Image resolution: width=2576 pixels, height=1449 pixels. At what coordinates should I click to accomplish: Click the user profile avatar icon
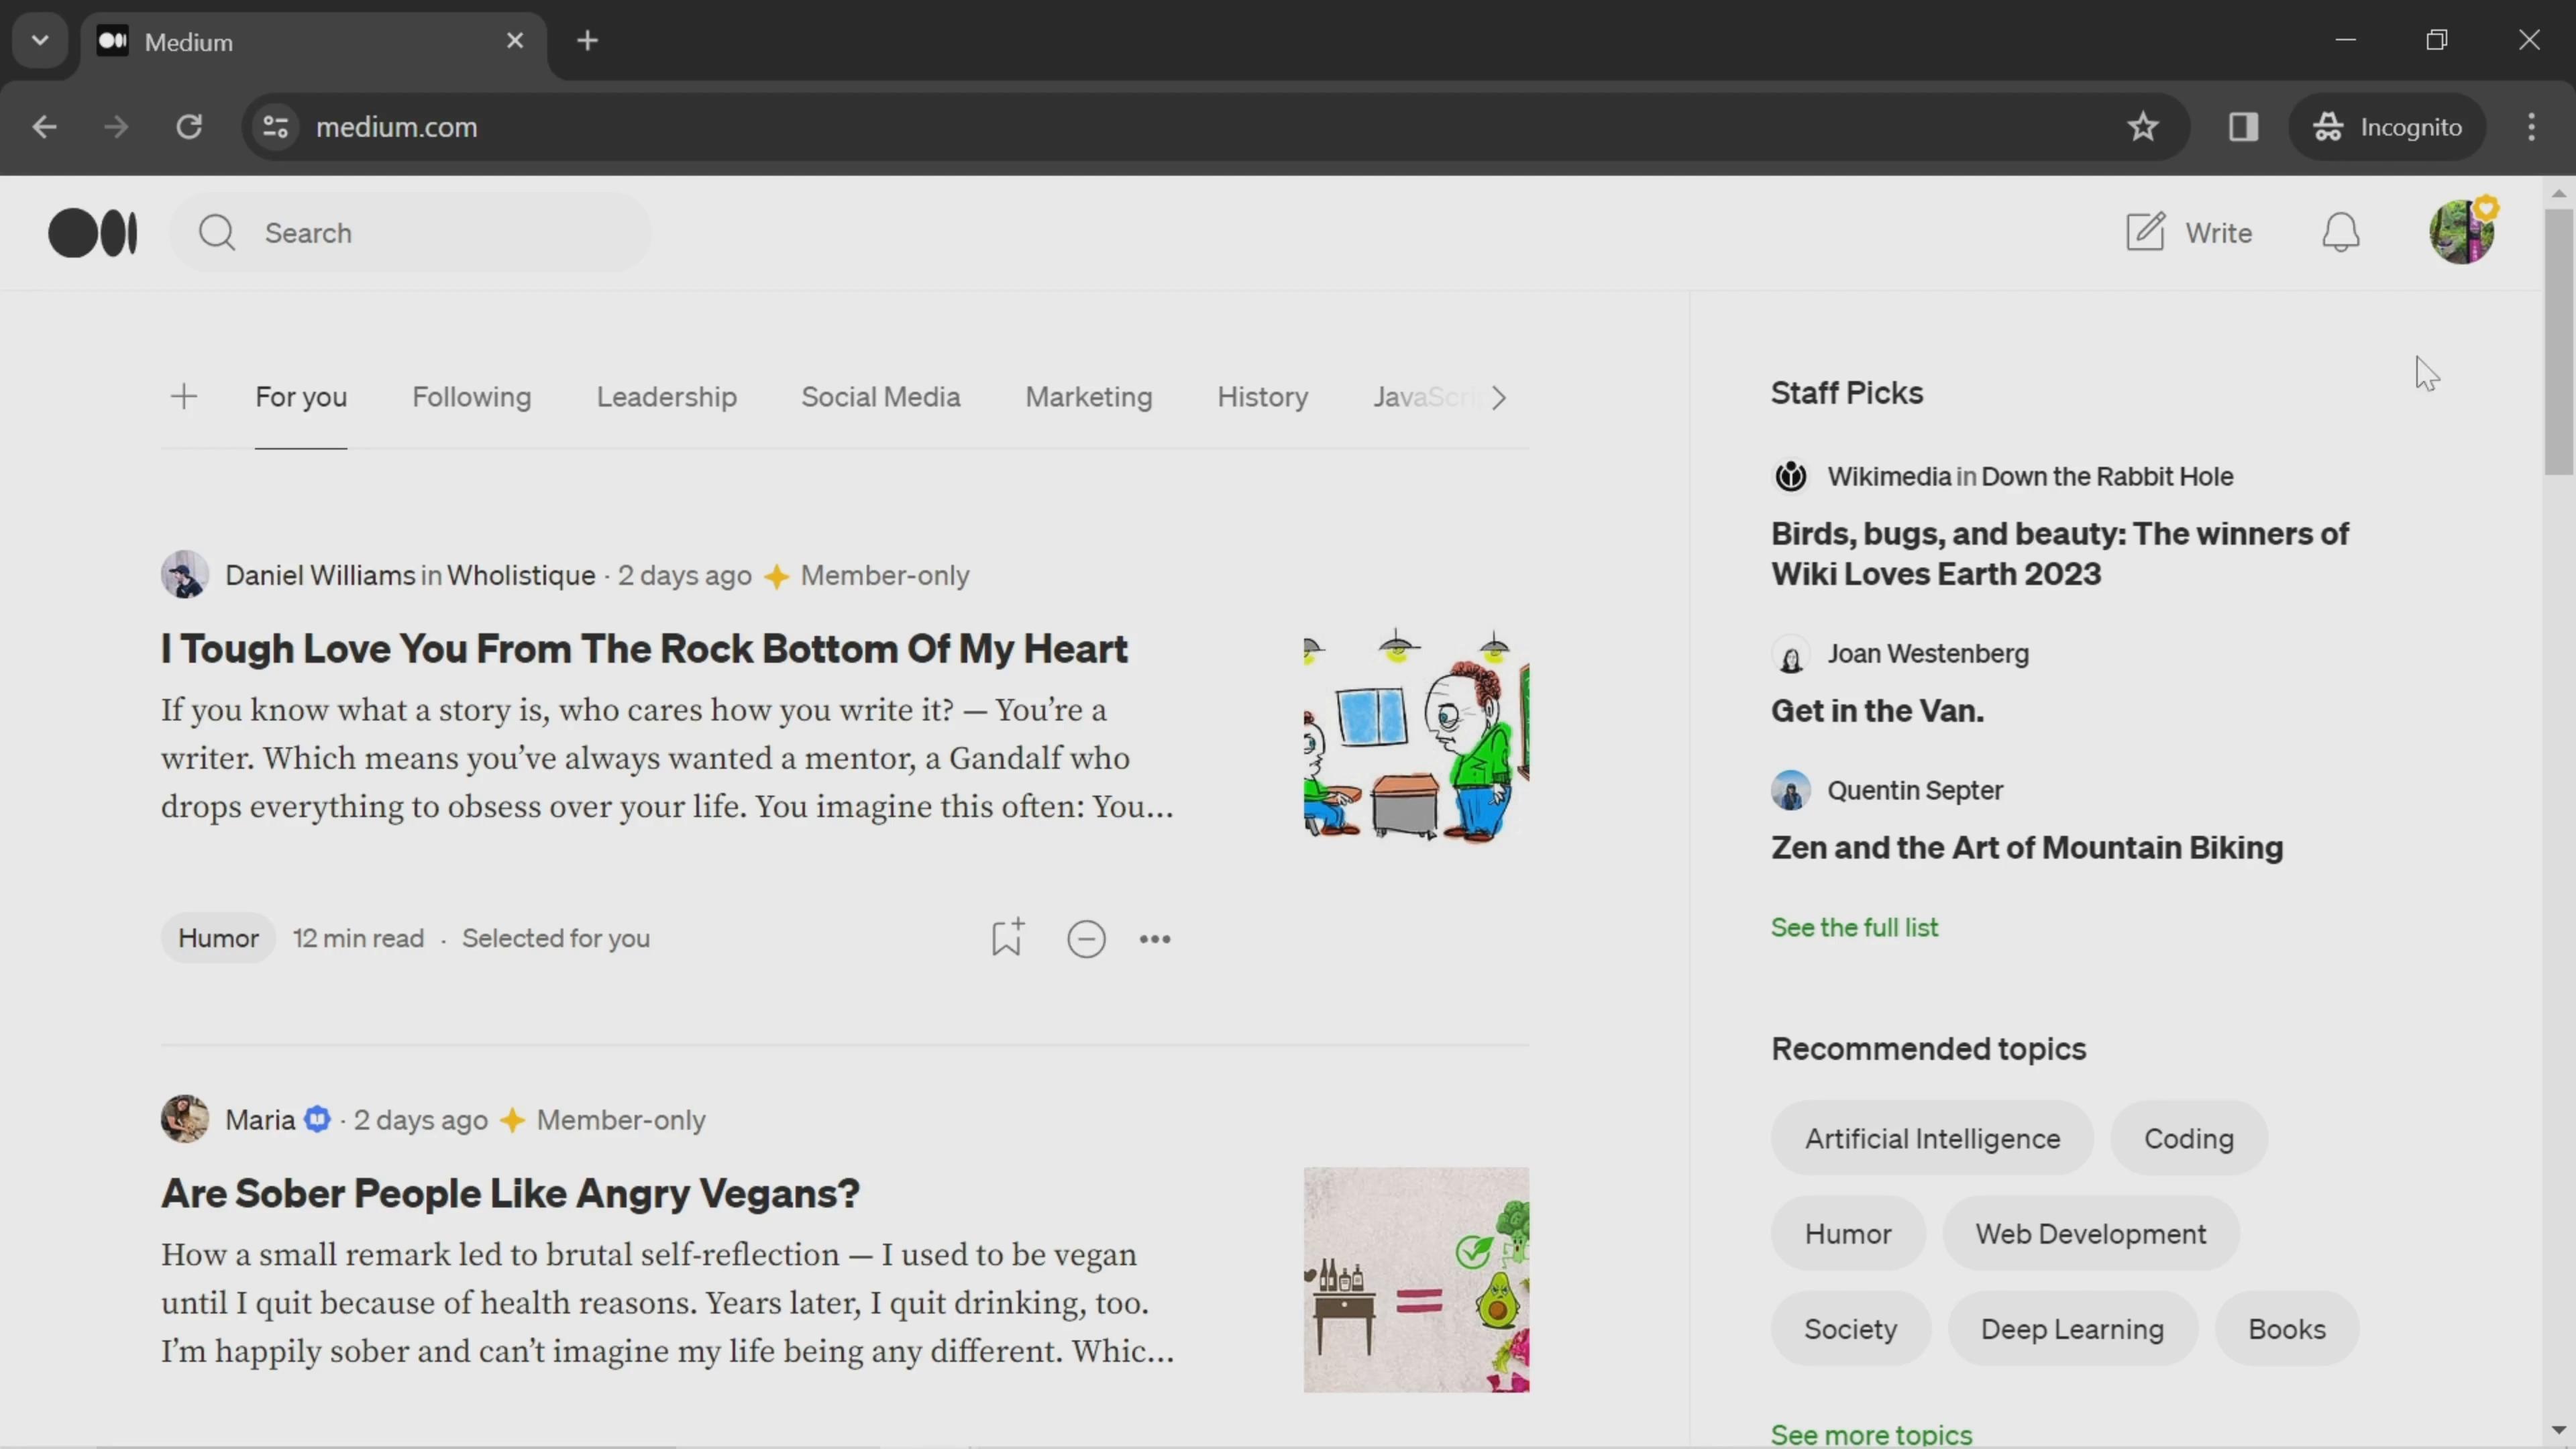(2463, 231)
